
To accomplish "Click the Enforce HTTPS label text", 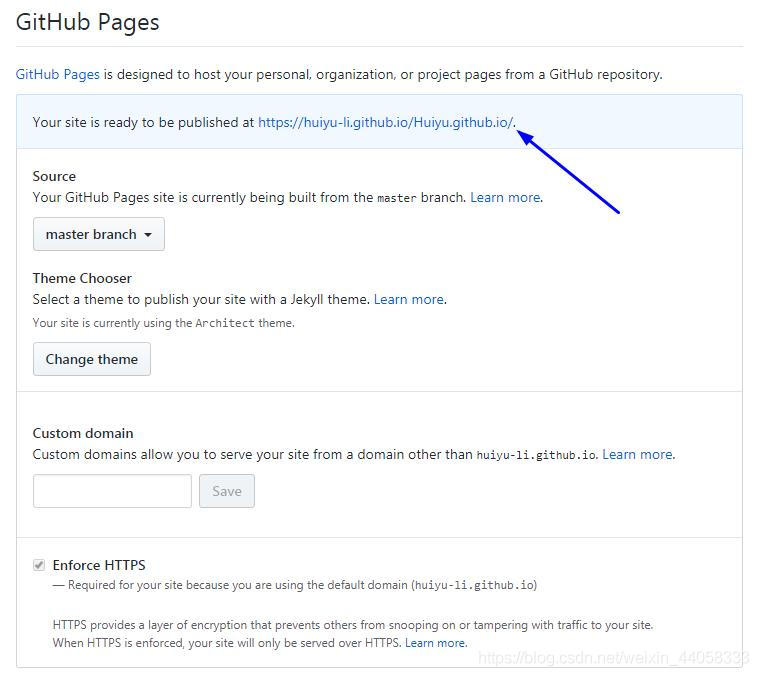I will click(x=99, y=565).
